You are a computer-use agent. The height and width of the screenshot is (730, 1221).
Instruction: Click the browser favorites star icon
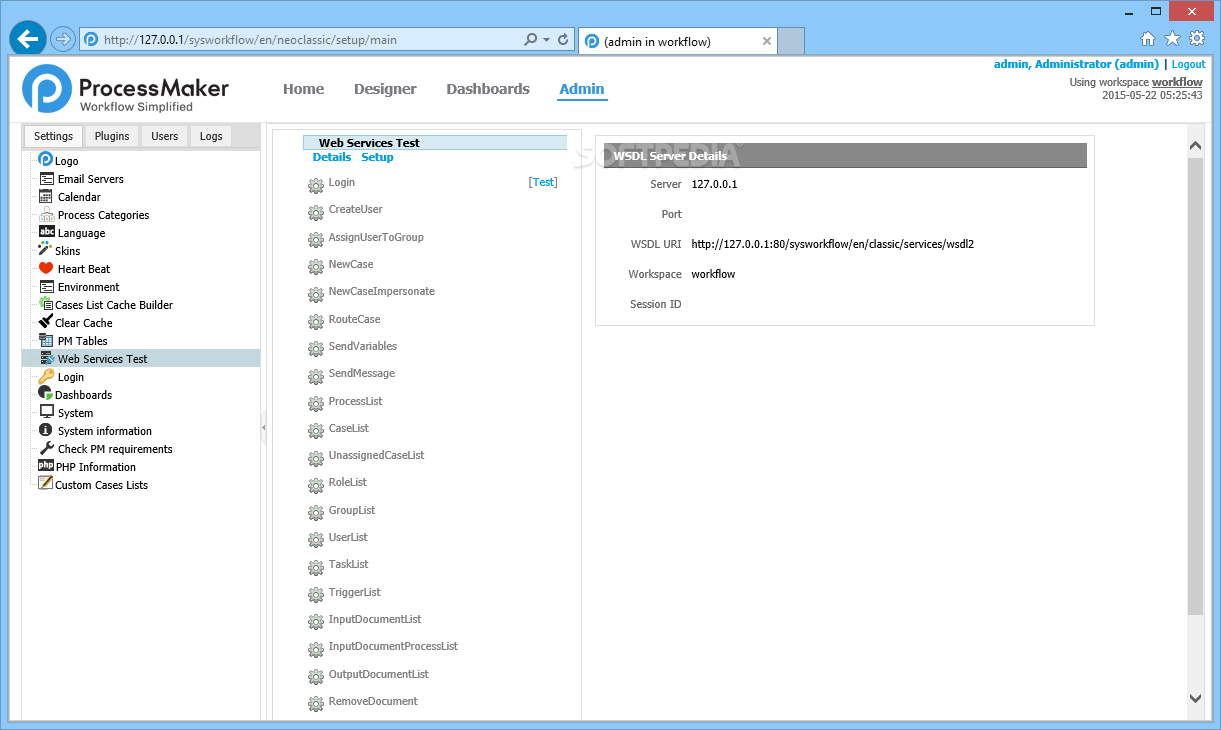click(1172, 39)
